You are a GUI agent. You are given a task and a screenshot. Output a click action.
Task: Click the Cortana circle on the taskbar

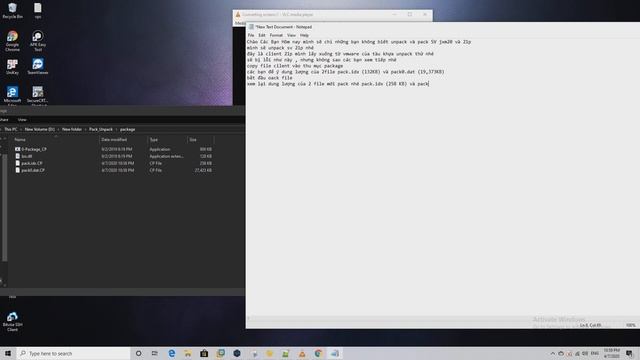138,353
